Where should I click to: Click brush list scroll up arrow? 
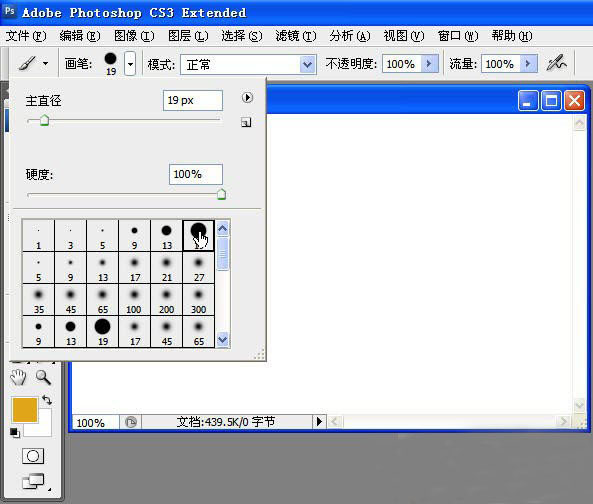click(x=223, y=229)
